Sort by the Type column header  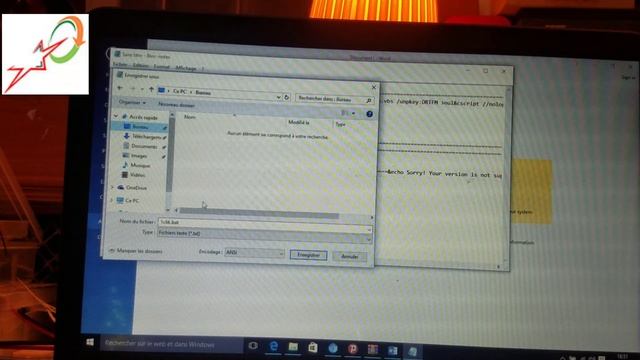340,124
